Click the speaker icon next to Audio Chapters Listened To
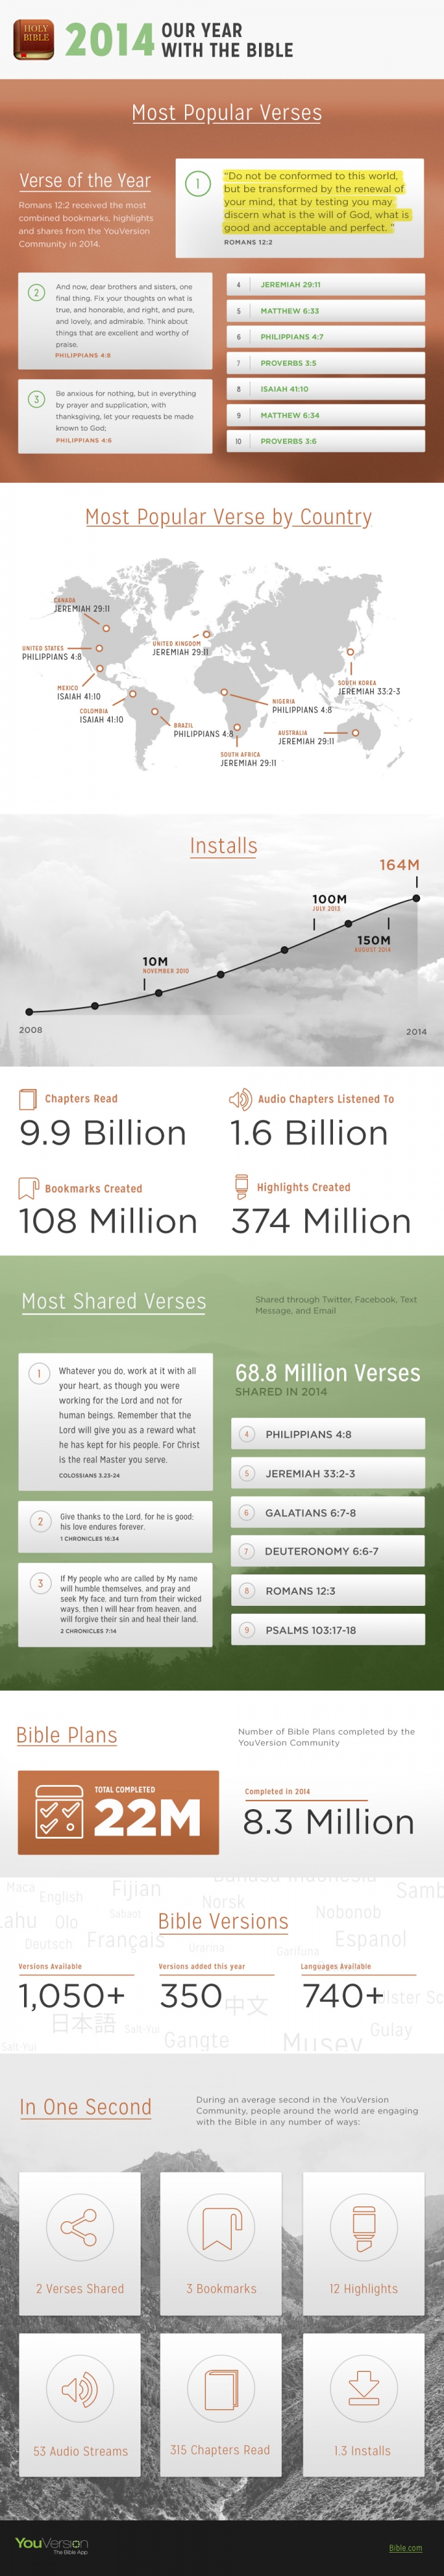Viewport: 444px width, 2576px height. pos(240,1099)
